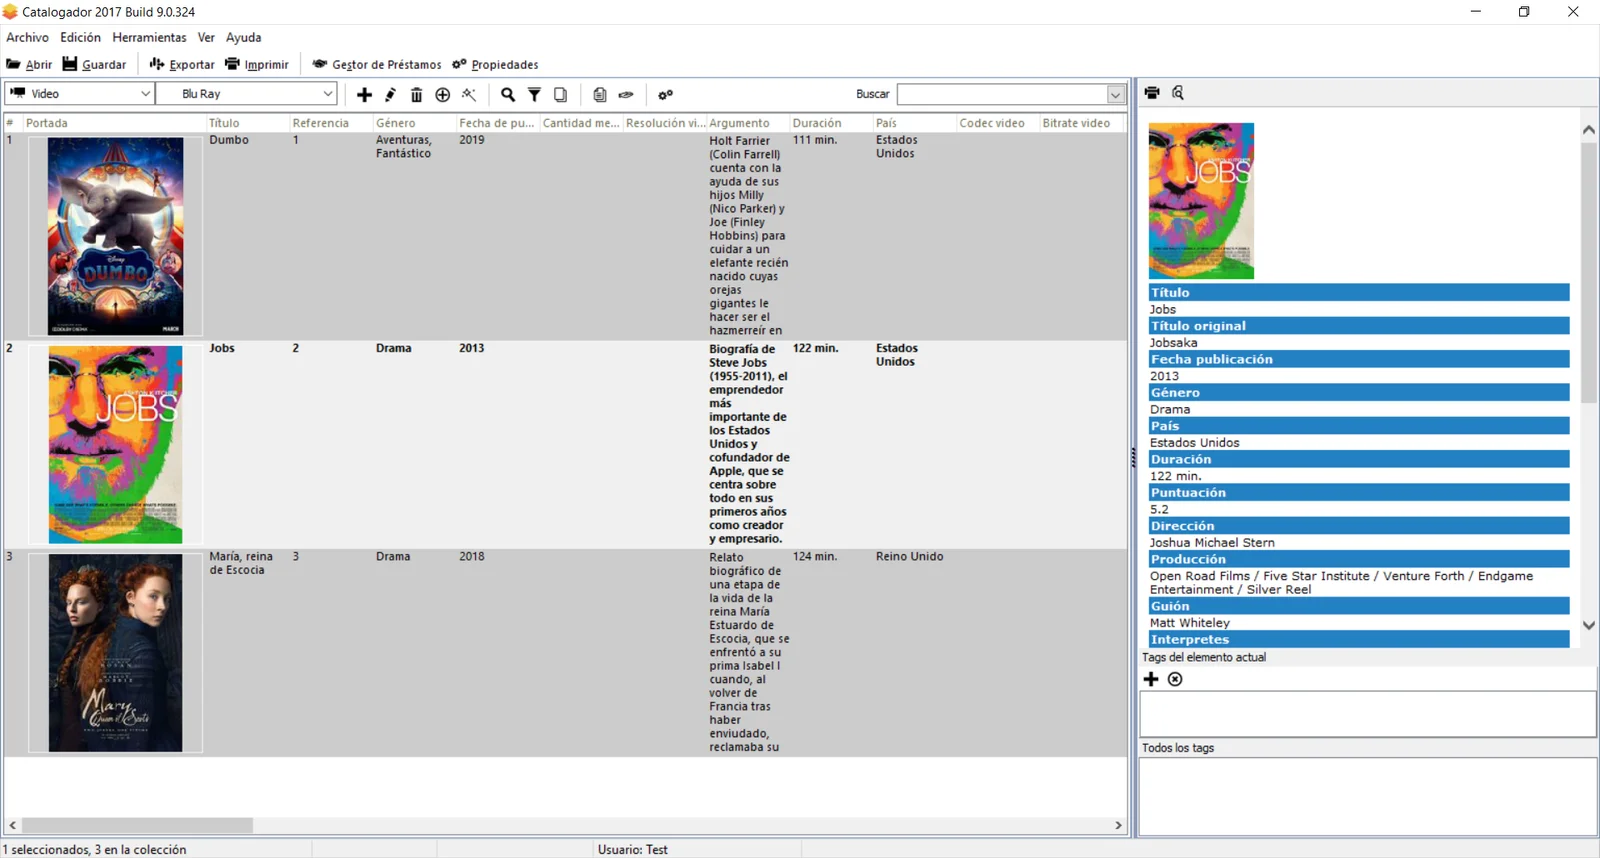Sort by the Referencia column header
Screen dimensions: 1600x858
coord(330,123)
